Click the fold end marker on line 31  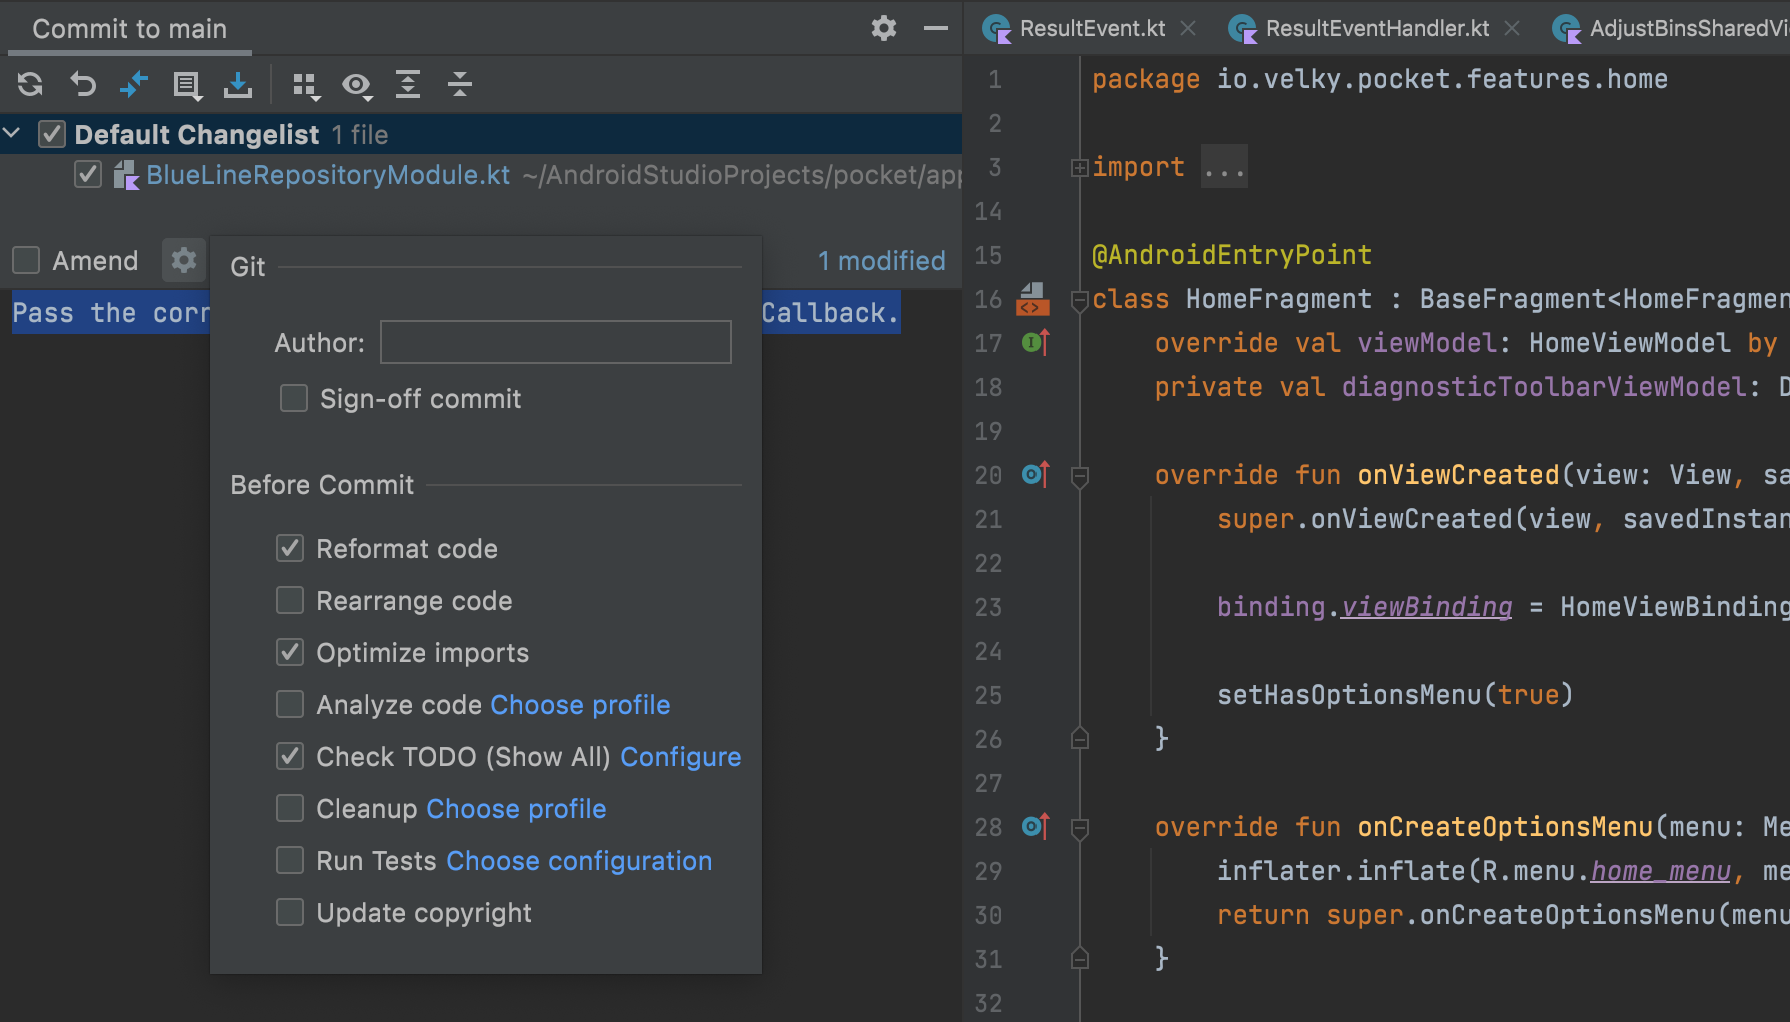pos(1080,959)
